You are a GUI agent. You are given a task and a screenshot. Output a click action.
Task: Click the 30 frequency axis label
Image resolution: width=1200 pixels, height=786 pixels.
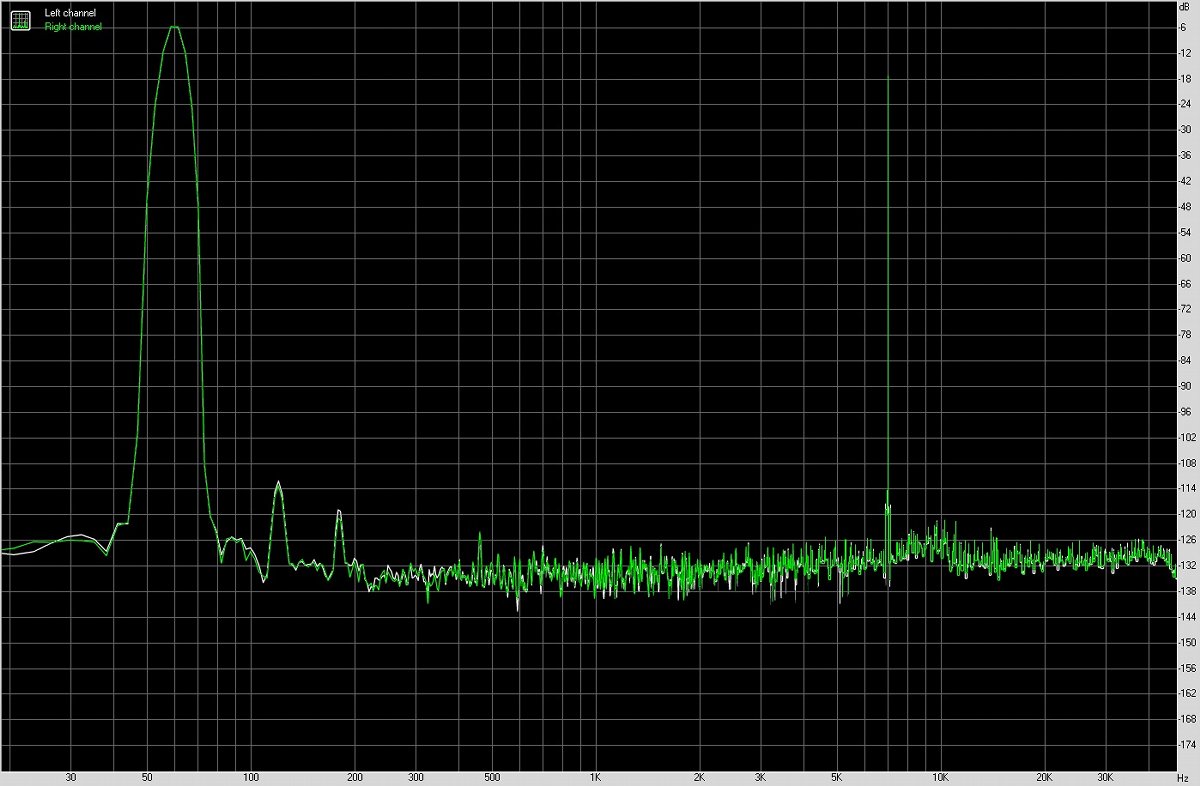coord(70,775)
